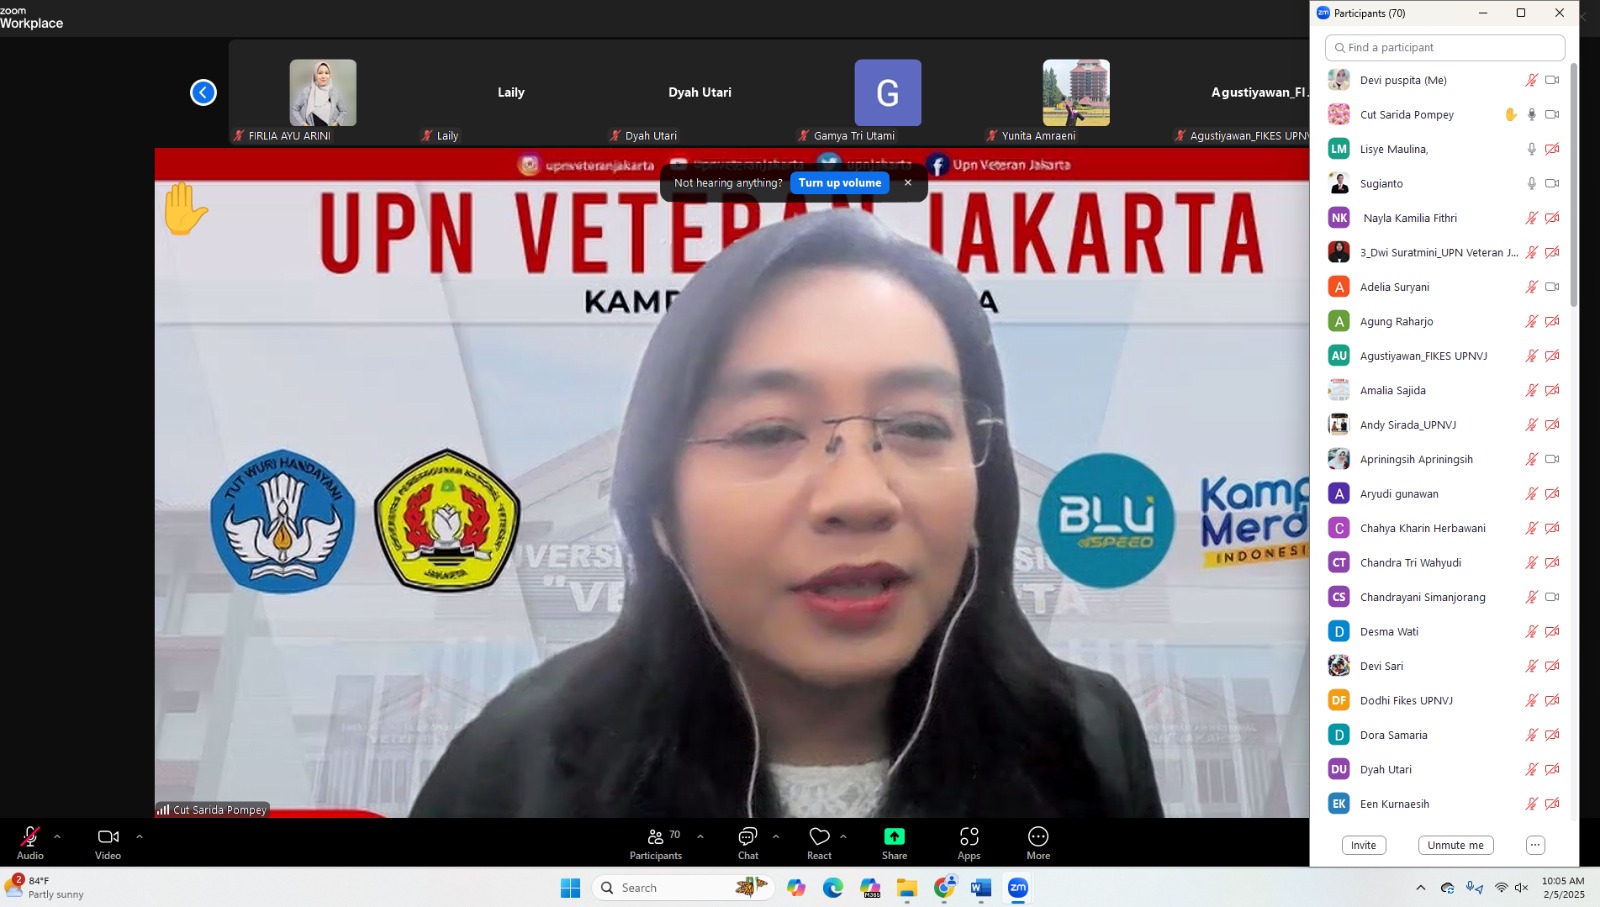Expand the Participants options caret
Screen dimensions: 1600x907
pos(700,836)
